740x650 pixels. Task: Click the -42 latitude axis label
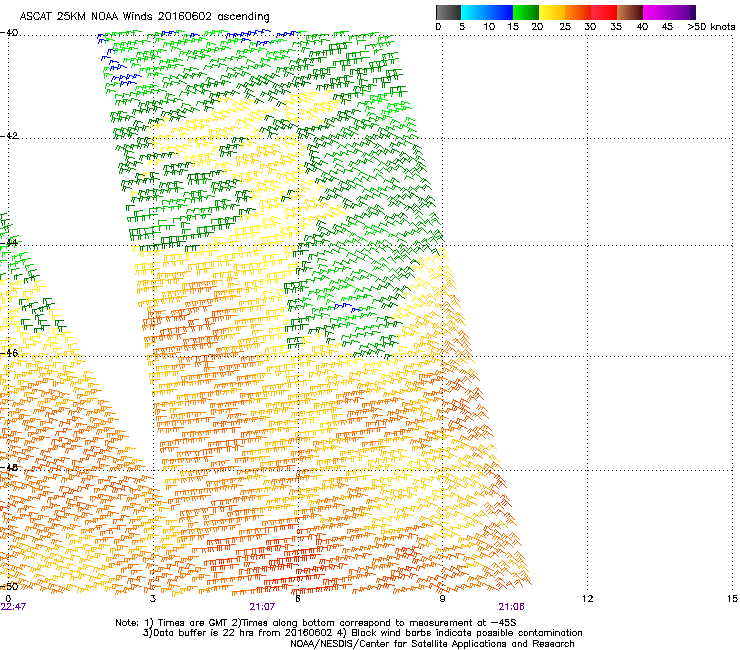click(9, 135)
